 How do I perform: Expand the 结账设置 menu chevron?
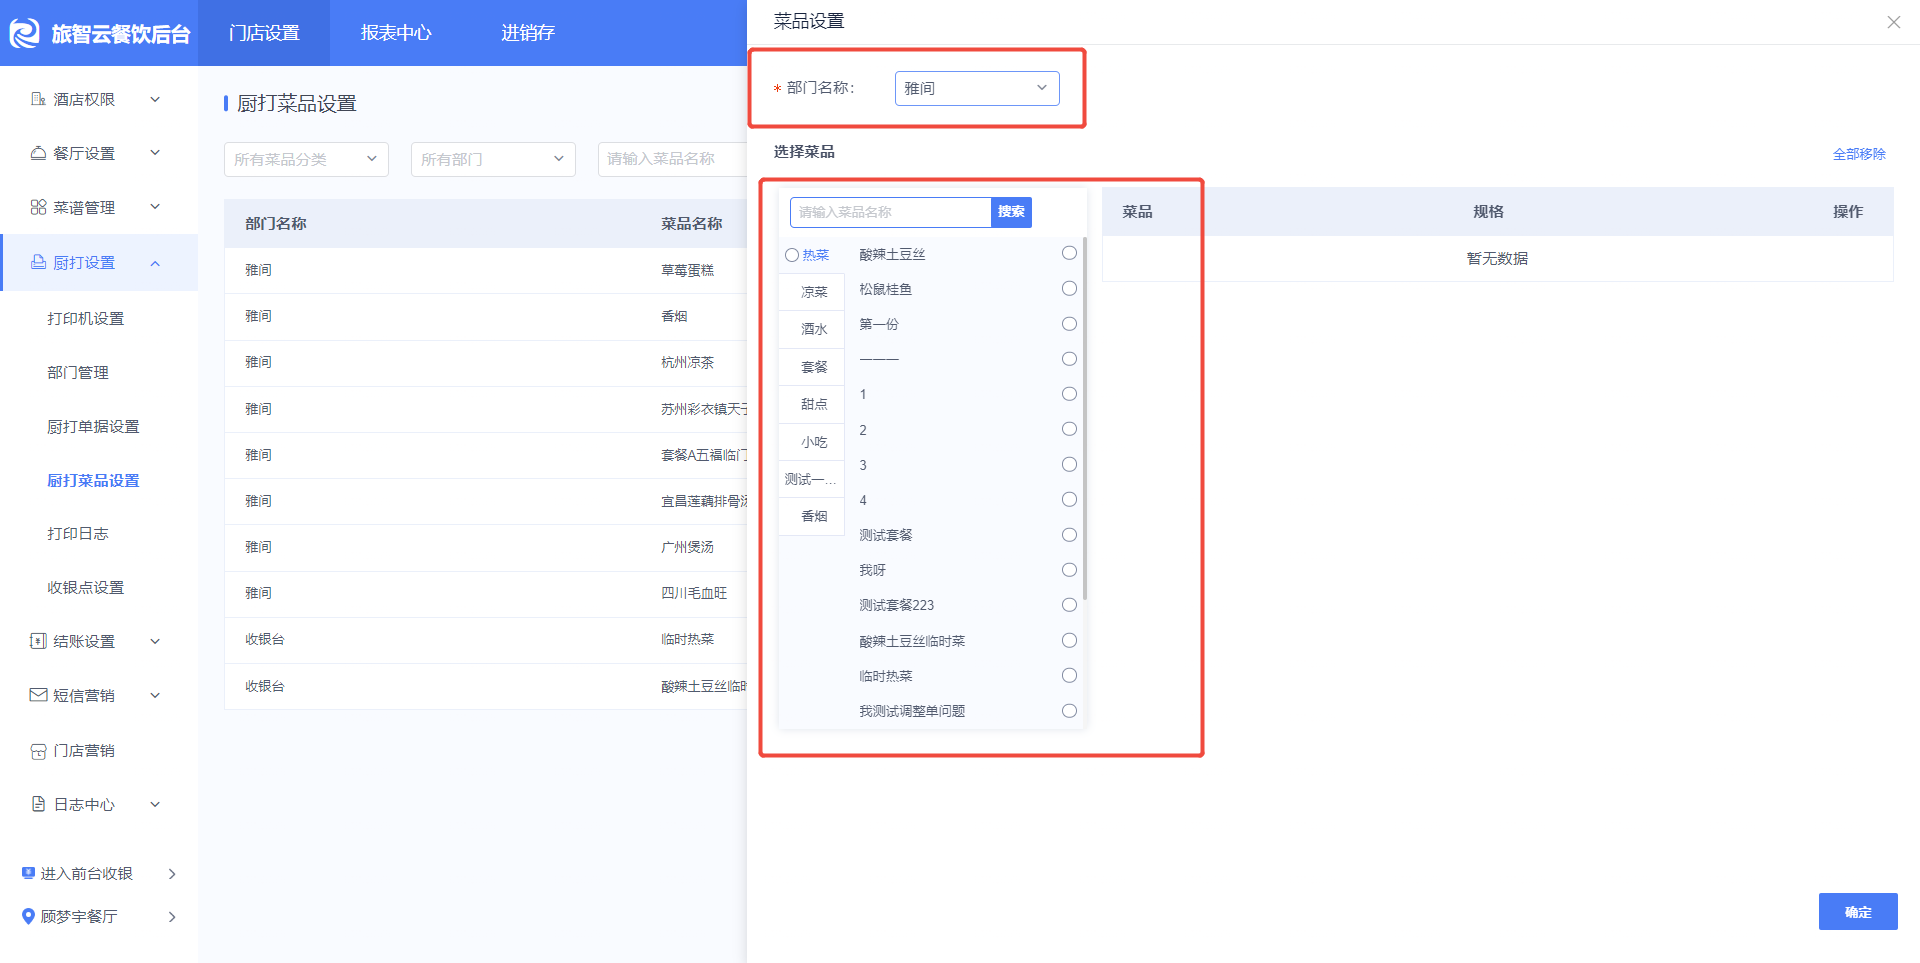pos(155,641)
